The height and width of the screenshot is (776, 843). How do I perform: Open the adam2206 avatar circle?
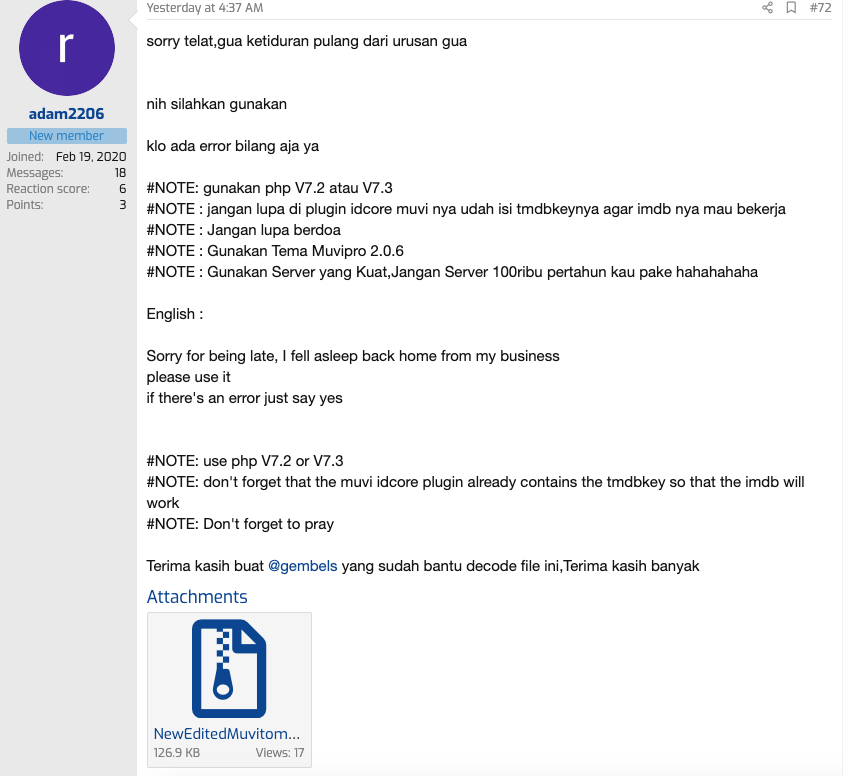[x=67, y=48]
